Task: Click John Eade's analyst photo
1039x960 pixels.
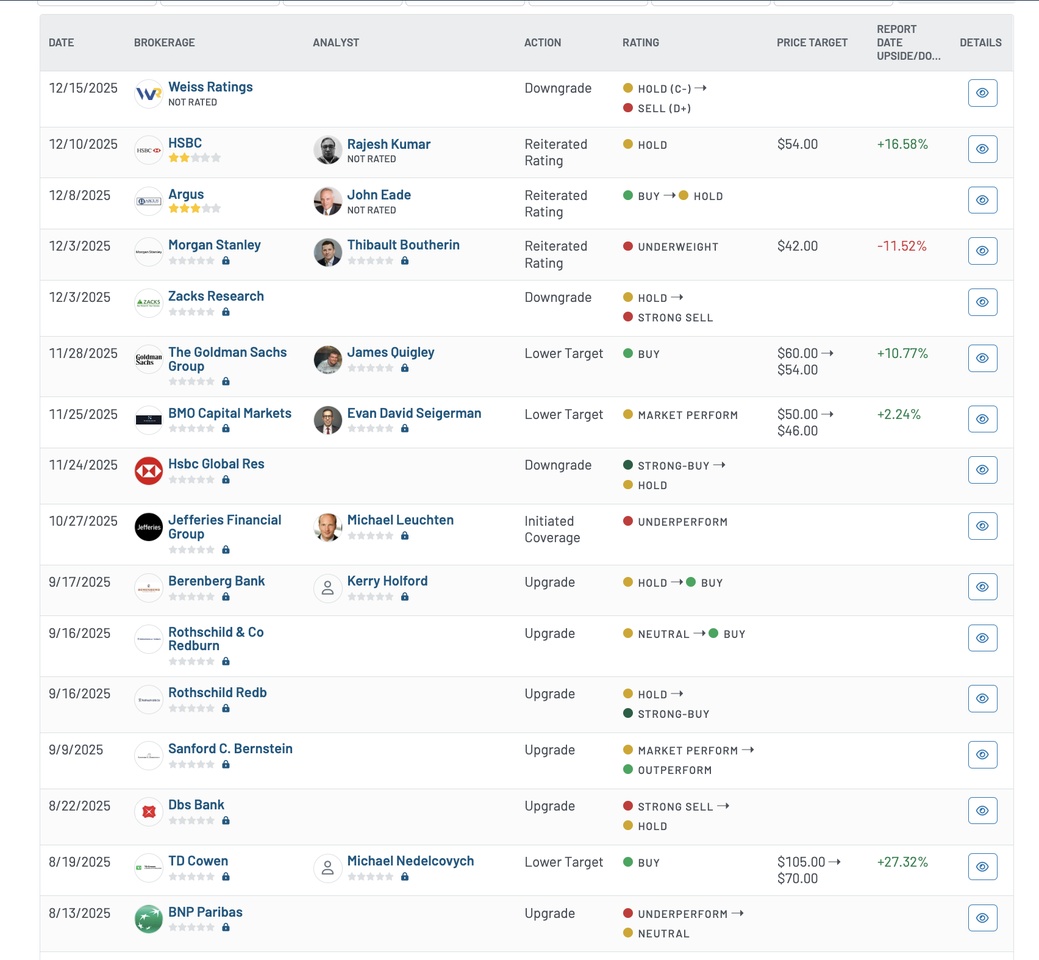Action: 328,201
